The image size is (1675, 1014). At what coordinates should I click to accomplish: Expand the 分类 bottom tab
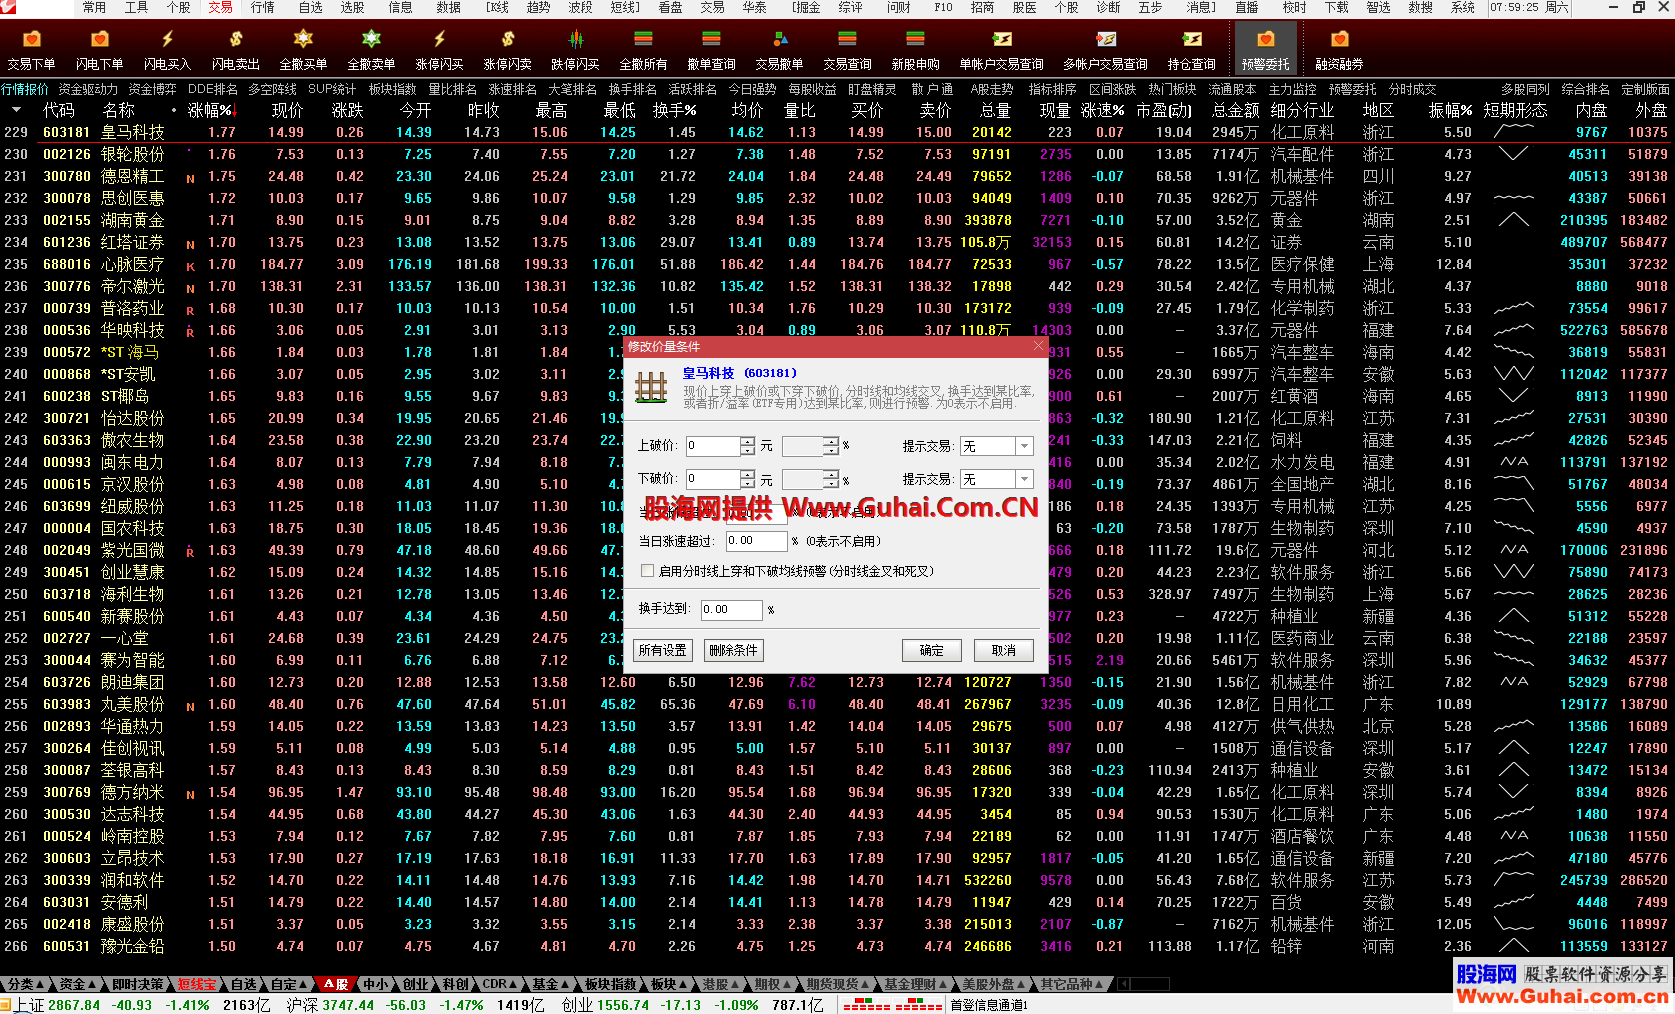point(24,984)
